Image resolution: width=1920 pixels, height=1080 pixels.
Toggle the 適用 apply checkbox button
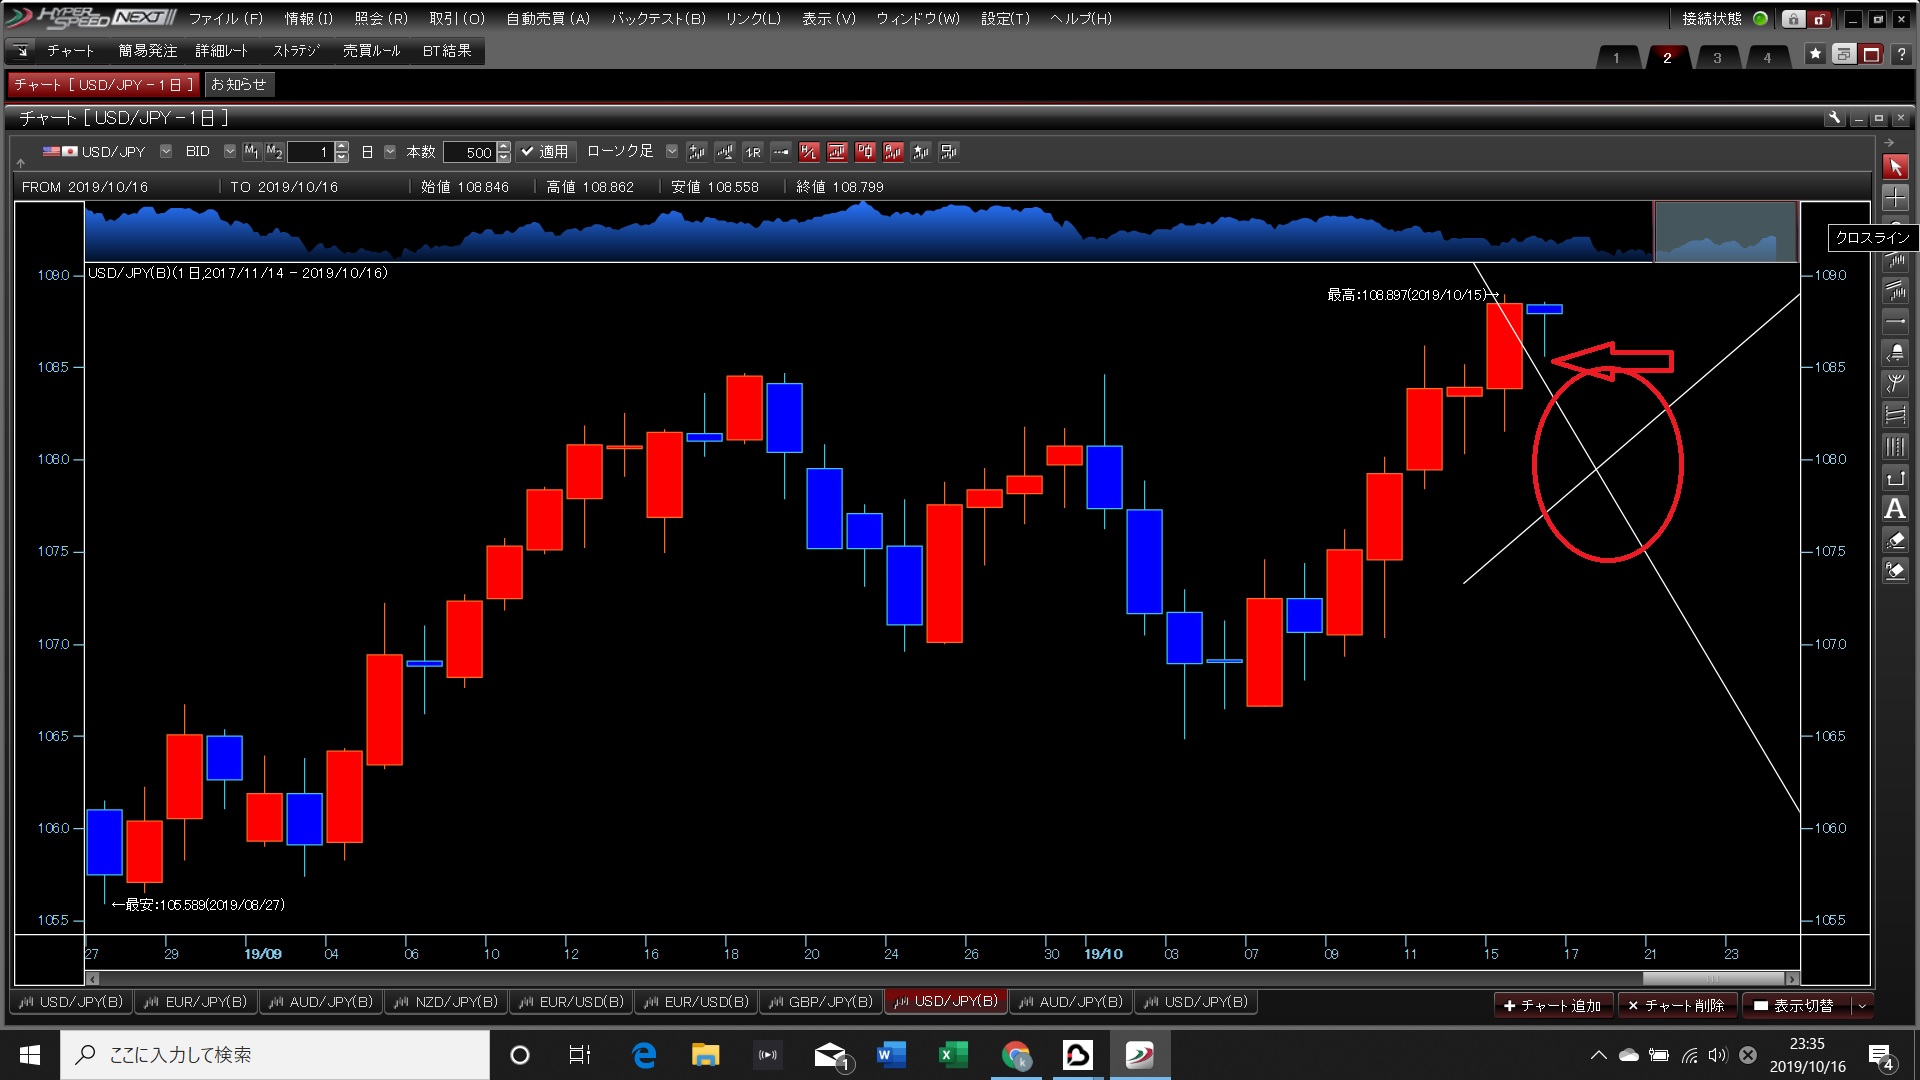click(545, 152)
